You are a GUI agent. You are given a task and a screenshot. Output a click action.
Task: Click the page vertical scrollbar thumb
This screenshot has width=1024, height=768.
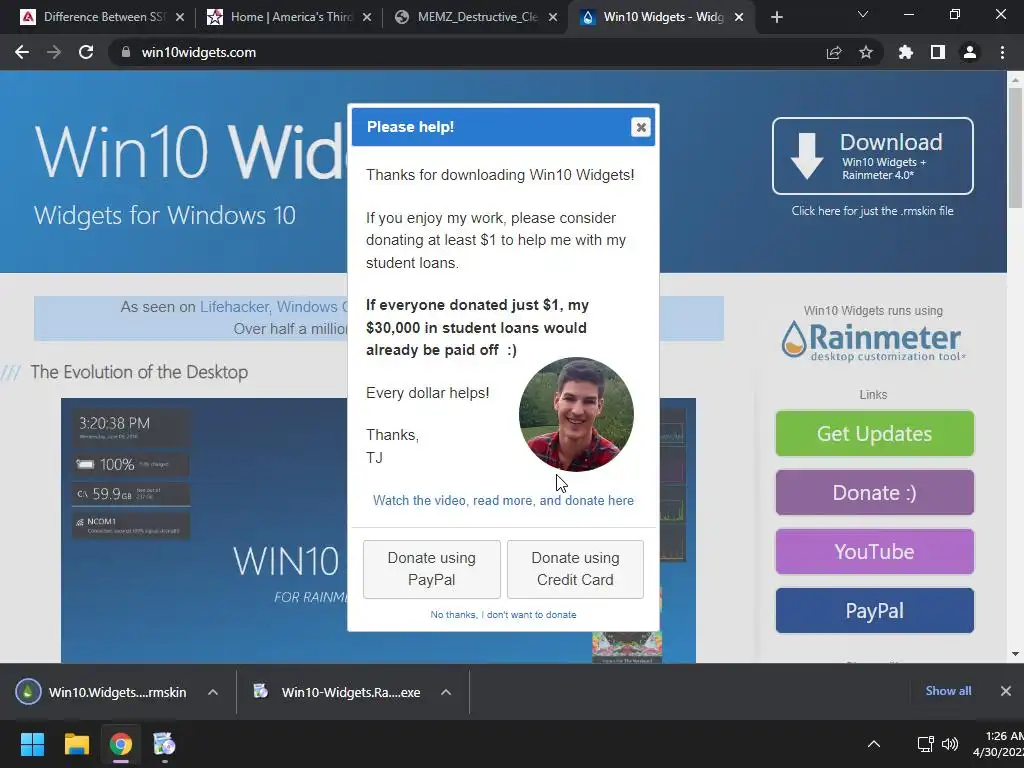point(1015,148)
